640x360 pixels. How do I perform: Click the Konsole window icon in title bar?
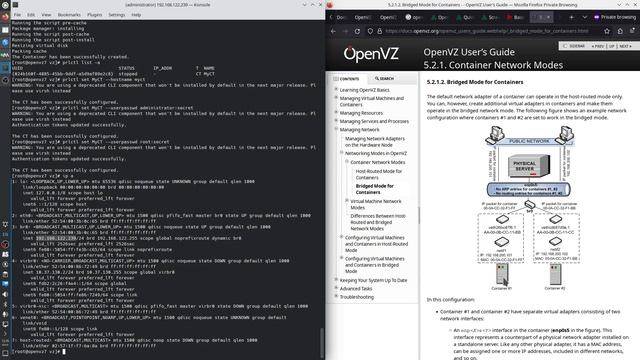pyautogui.click(x=15, y=4)
